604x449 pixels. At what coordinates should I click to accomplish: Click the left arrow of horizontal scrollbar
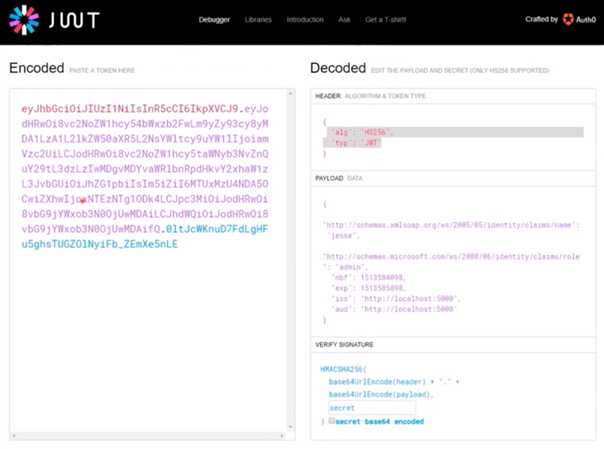click(x=14, y=436)
